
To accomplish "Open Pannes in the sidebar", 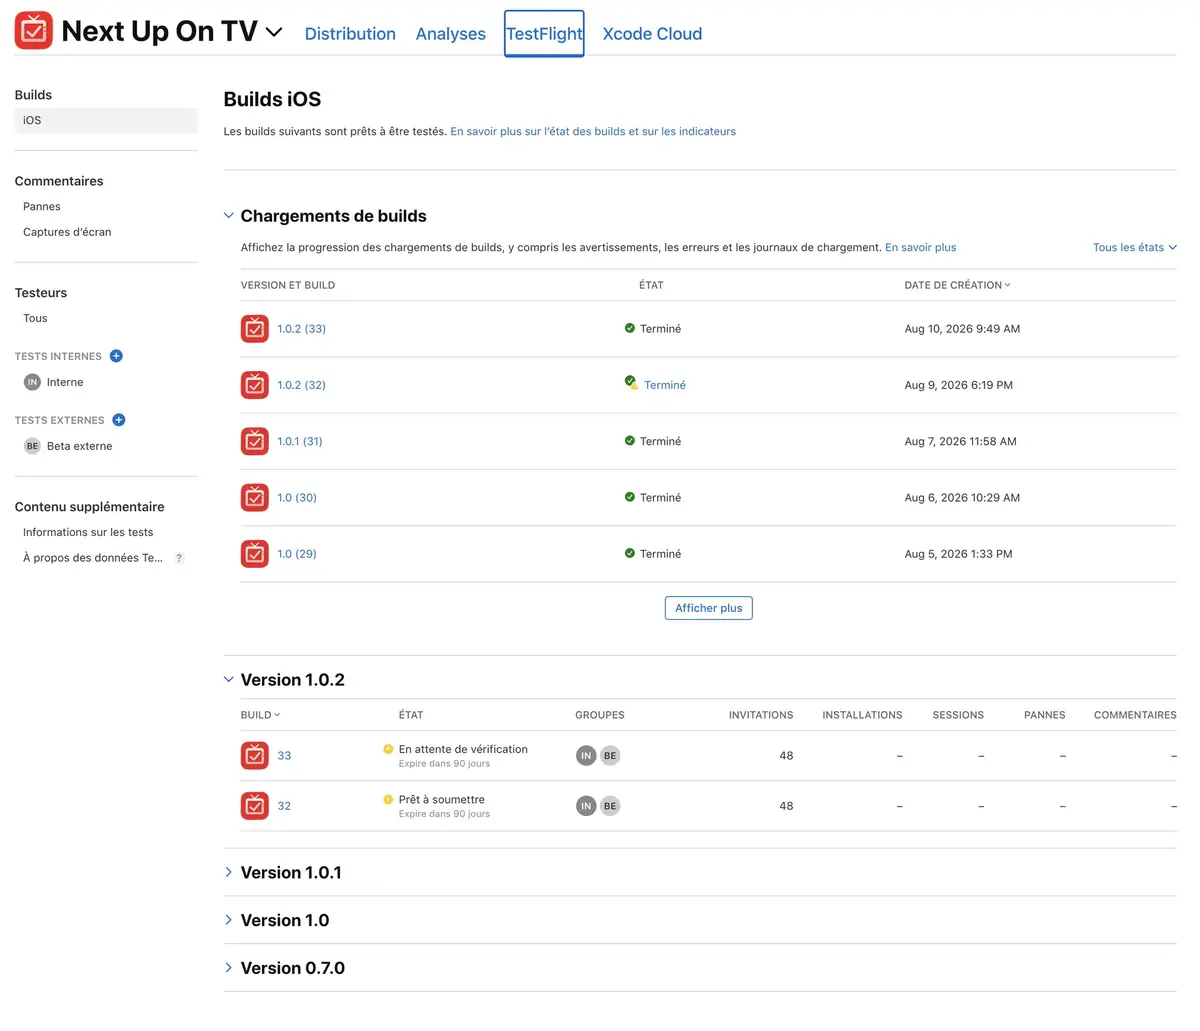I will (x=42, y=206).
